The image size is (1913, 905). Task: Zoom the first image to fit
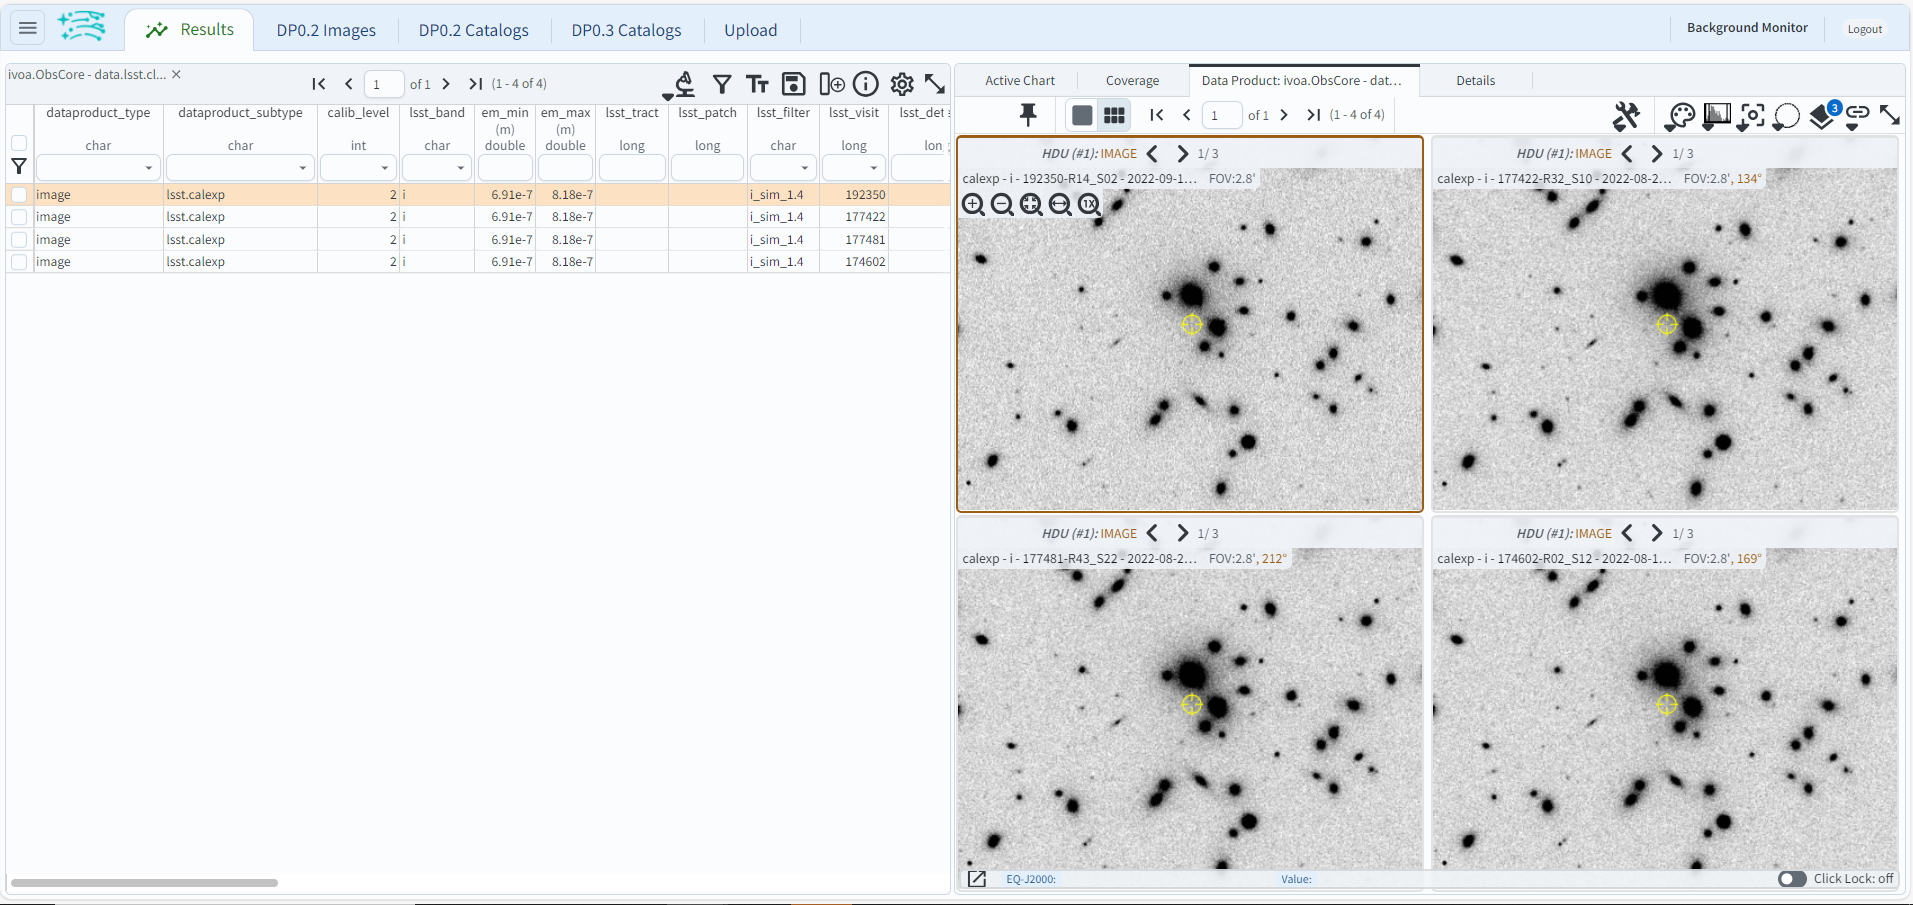(x=1031, y=205)
